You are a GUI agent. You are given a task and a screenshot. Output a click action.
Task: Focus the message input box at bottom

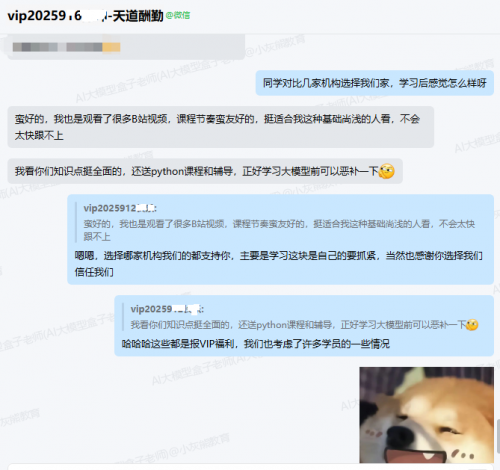[250, 467]
